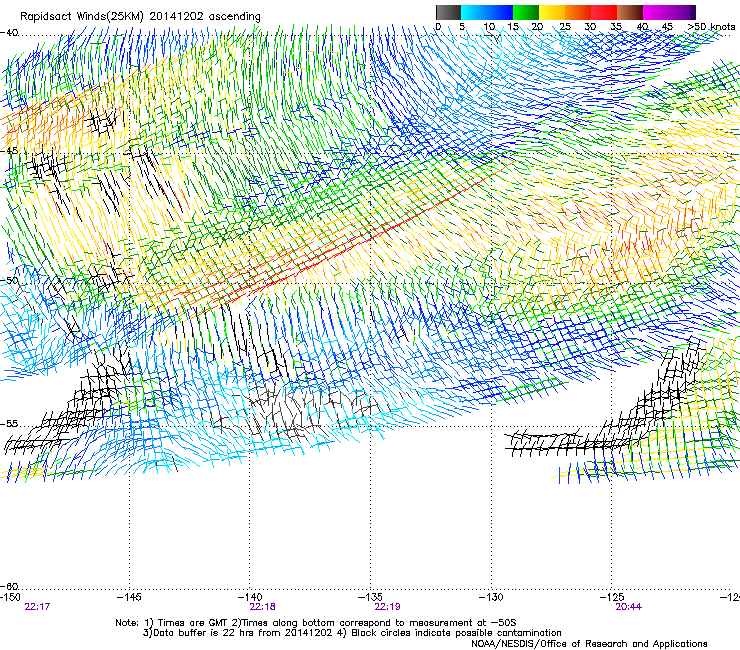Click the magenta-purple 40-50 knots legend swatch
This screenshot has width=740, height=650.
[x=669, y=12]
